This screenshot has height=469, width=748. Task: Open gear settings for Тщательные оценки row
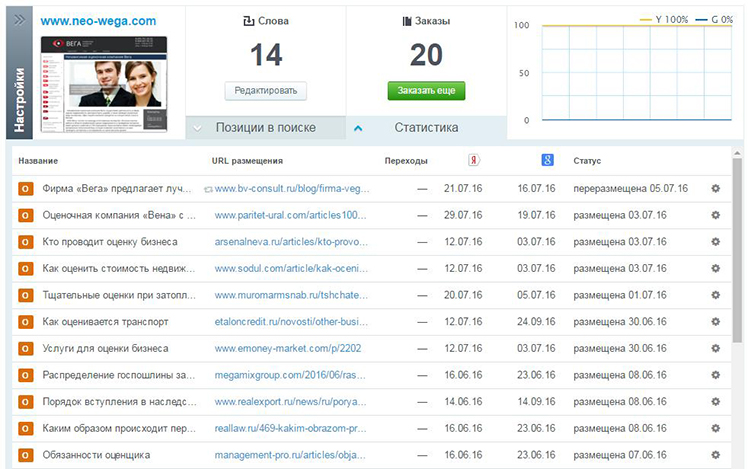pos(715,295)
